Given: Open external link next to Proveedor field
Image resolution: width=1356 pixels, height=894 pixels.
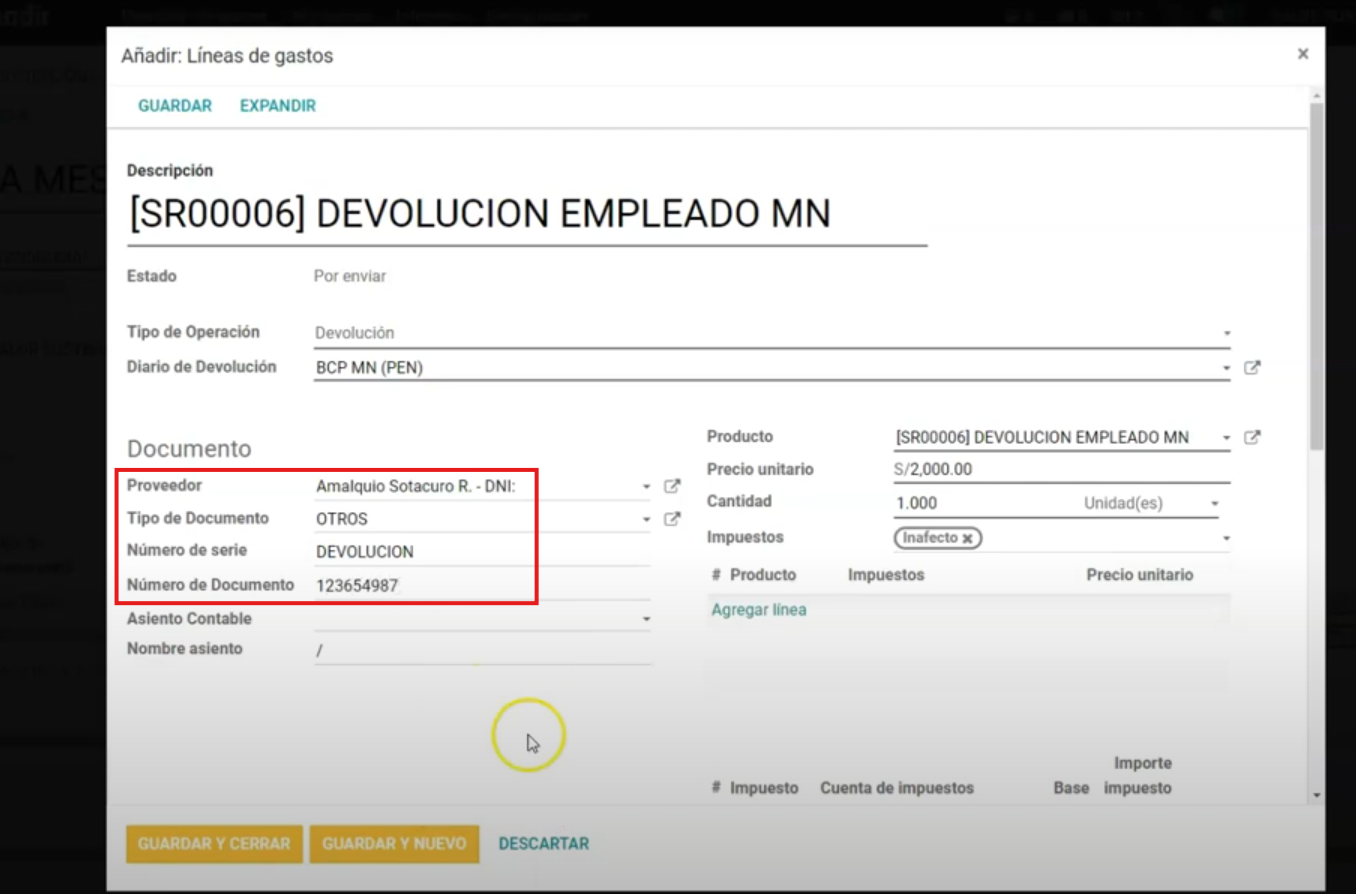Looking at the screenshot, I should pyautogui.click(x=672, y=487).
